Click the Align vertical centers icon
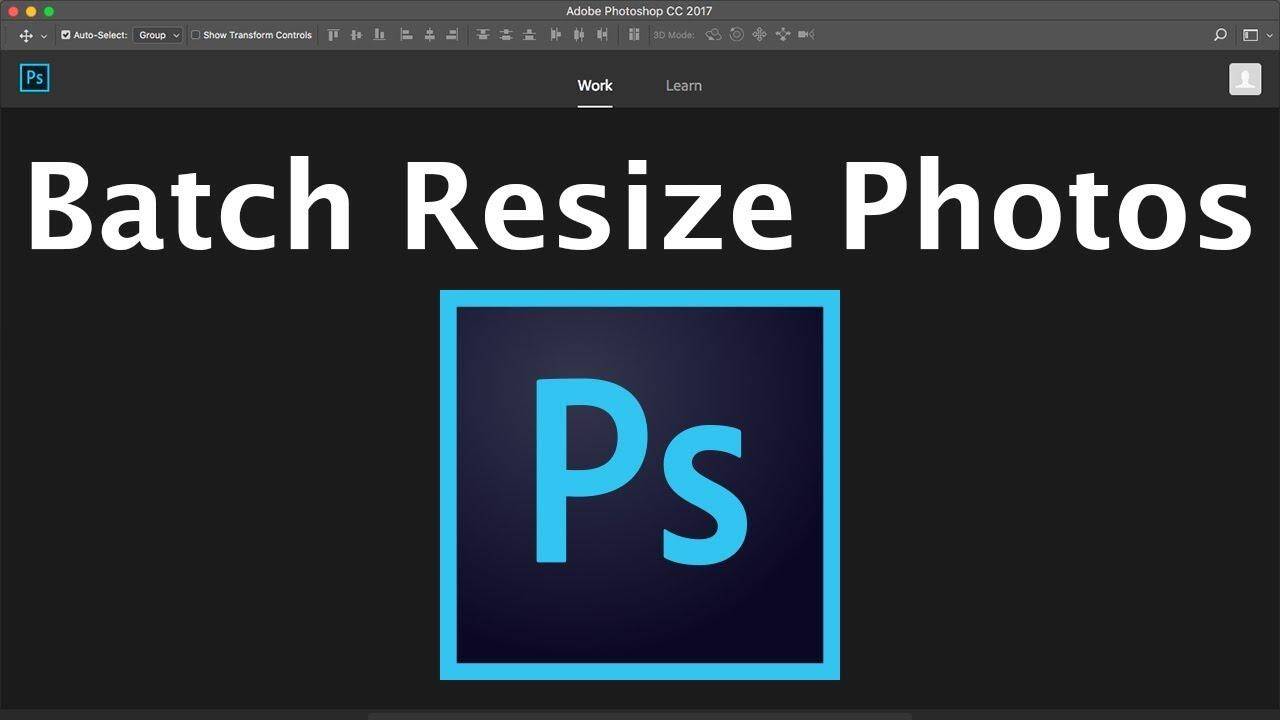Screen dimensions: 1280x720 [x=356, y=34]
